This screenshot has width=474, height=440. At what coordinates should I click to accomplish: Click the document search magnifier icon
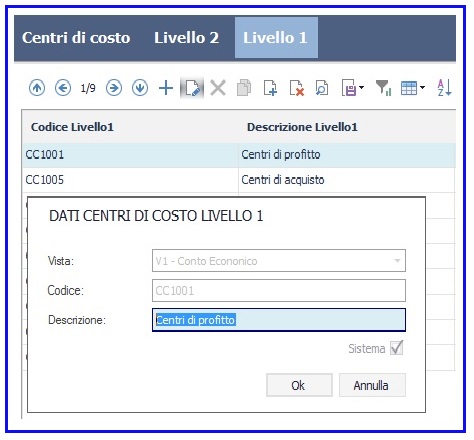(x=322, y=88)
